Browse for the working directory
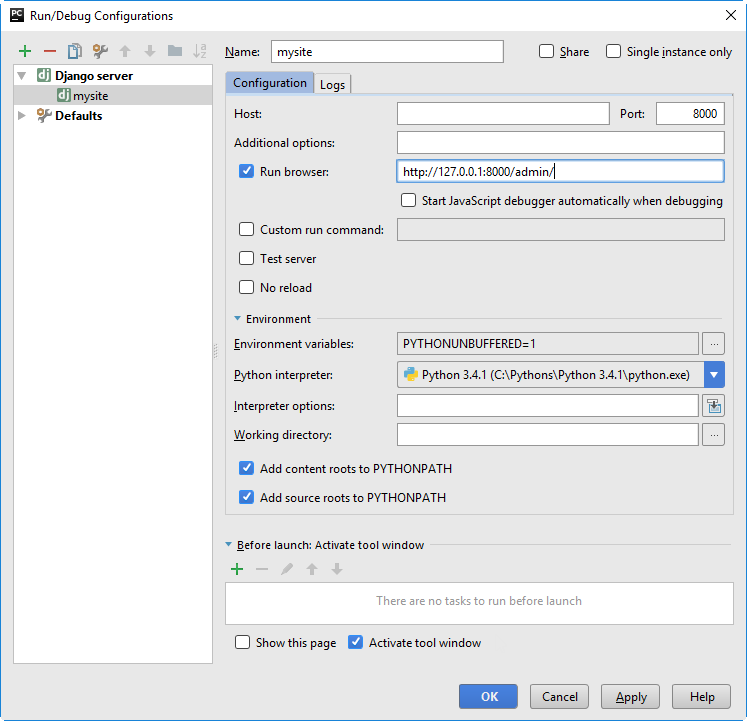The width and height of the screenshot is (747, 721). pos(713,435)
